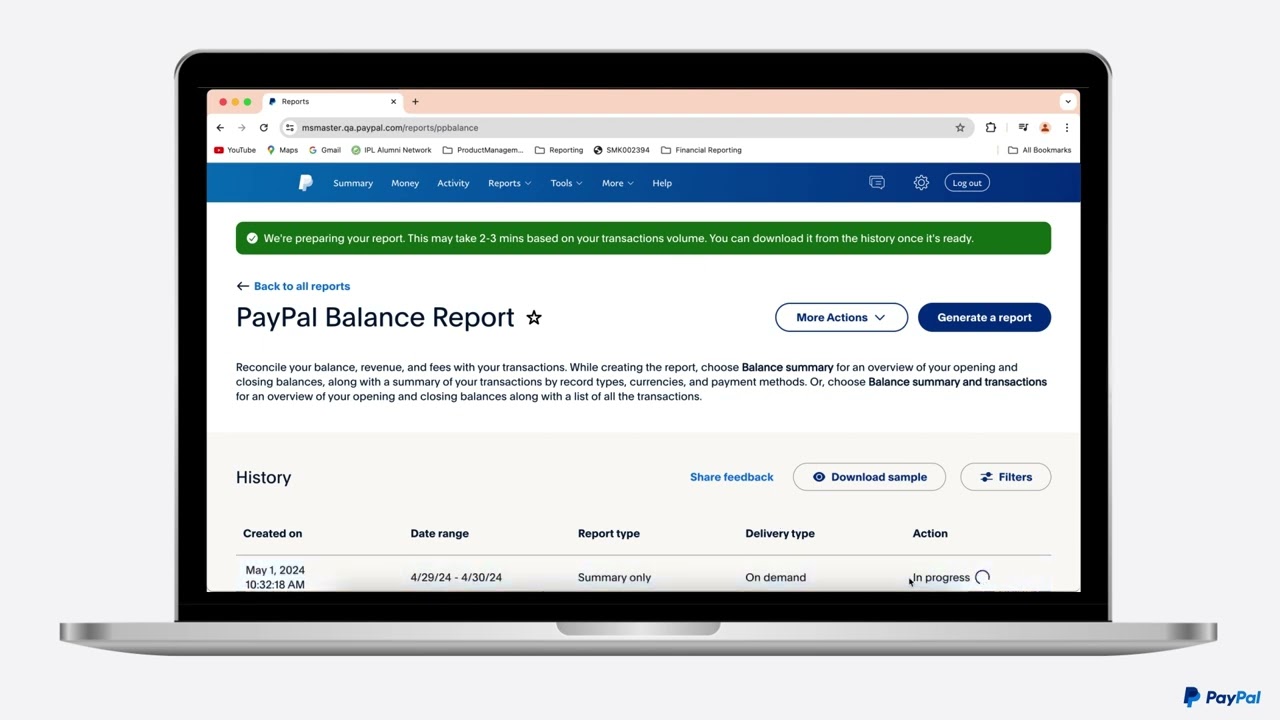Follow the Back to all reports link
Image resolution: width=1280 pixels, height=720 pixels.
coord(302,286)
